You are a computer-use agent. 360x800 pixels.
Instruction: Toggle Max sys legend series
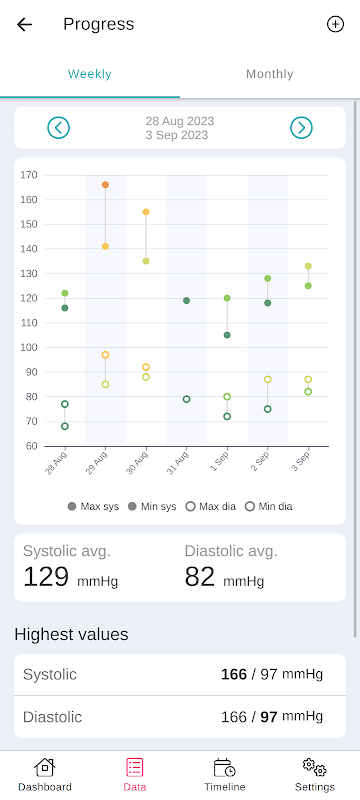pyautogui.click(x=93, y=507)
